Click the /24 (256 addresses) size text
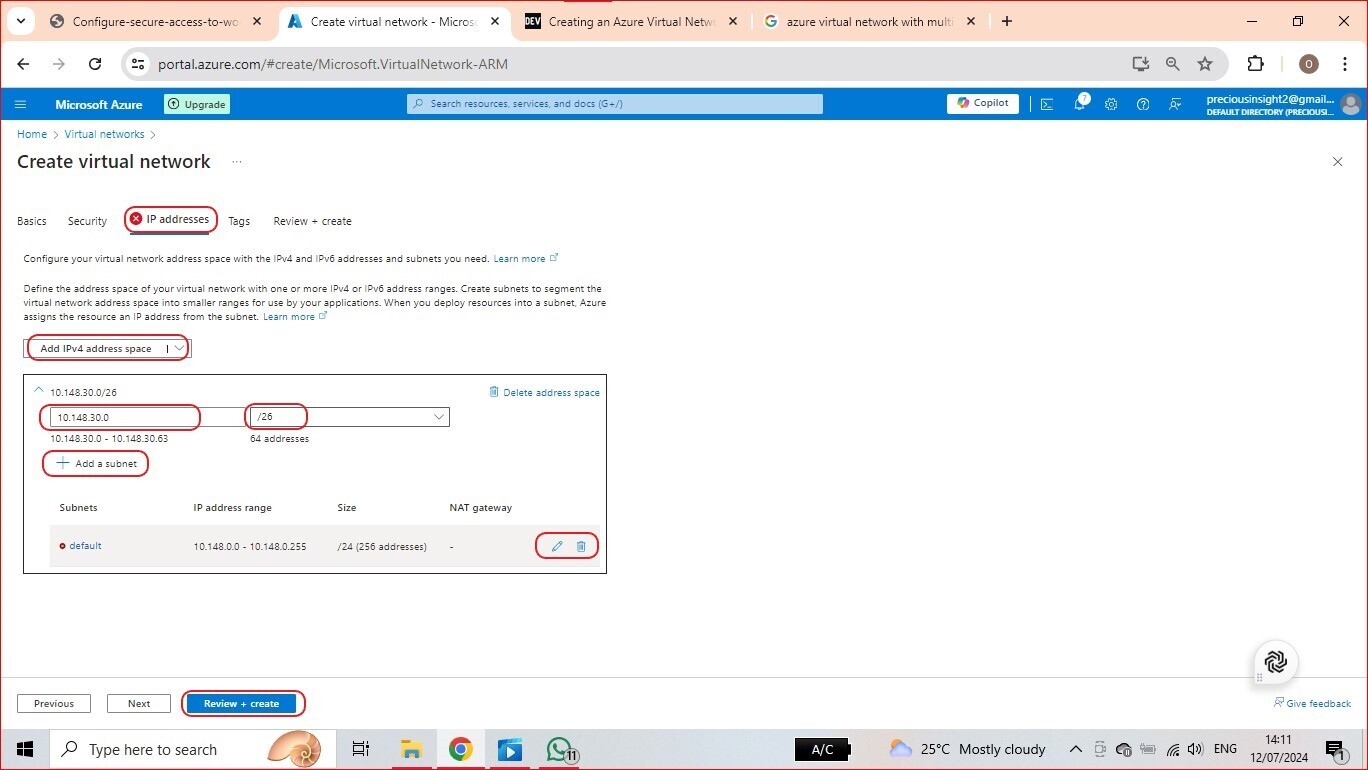The width and height of the screenshot is (1368, 770). 382,547
